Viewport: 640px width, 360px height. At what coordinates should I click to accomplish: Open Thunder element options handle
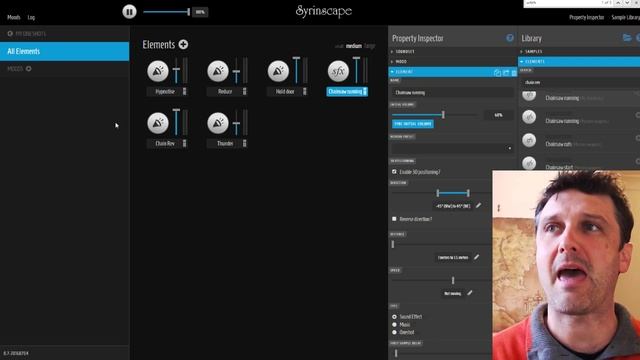[x=244, y=143]
